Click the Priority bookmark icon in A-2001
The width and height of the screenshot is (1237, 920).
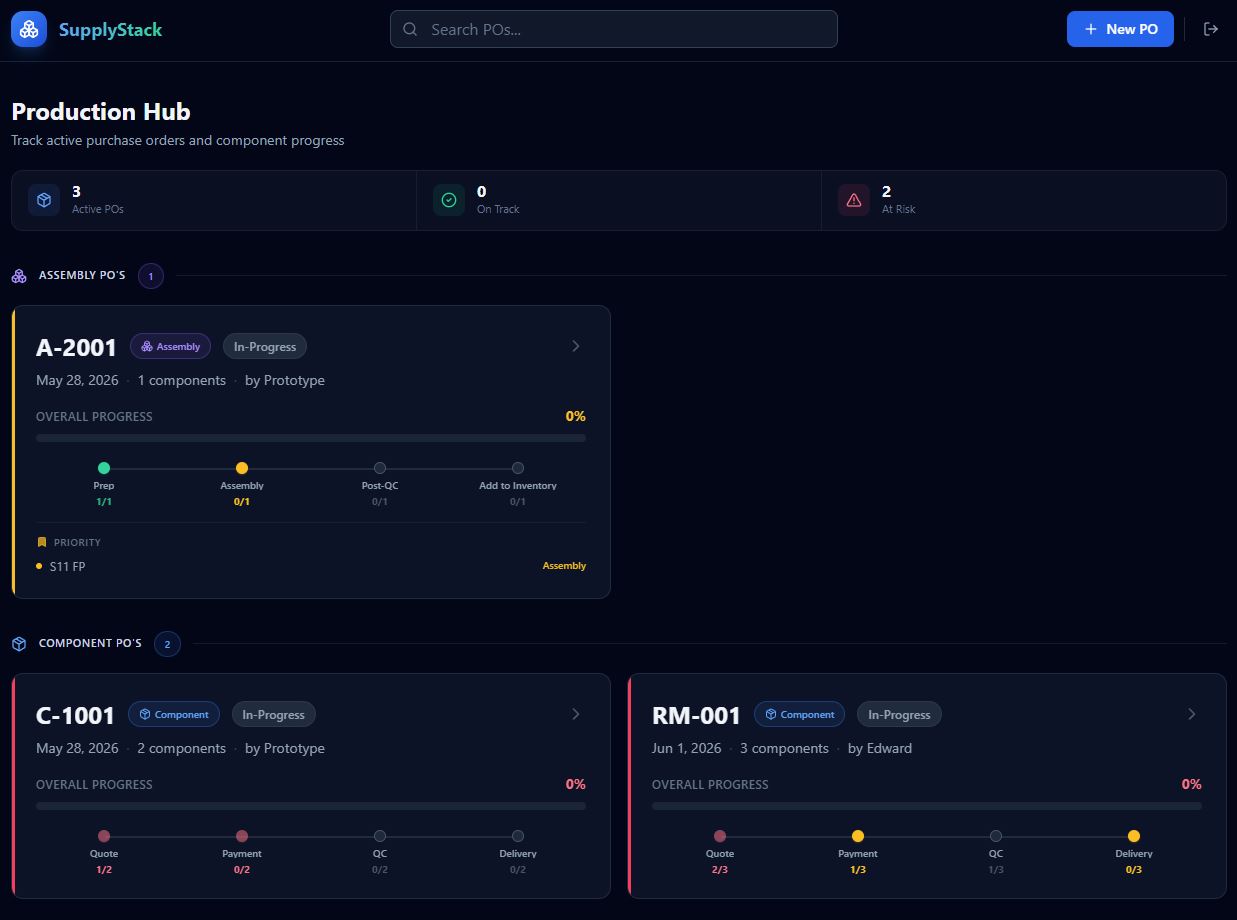(x=42, y=542)
